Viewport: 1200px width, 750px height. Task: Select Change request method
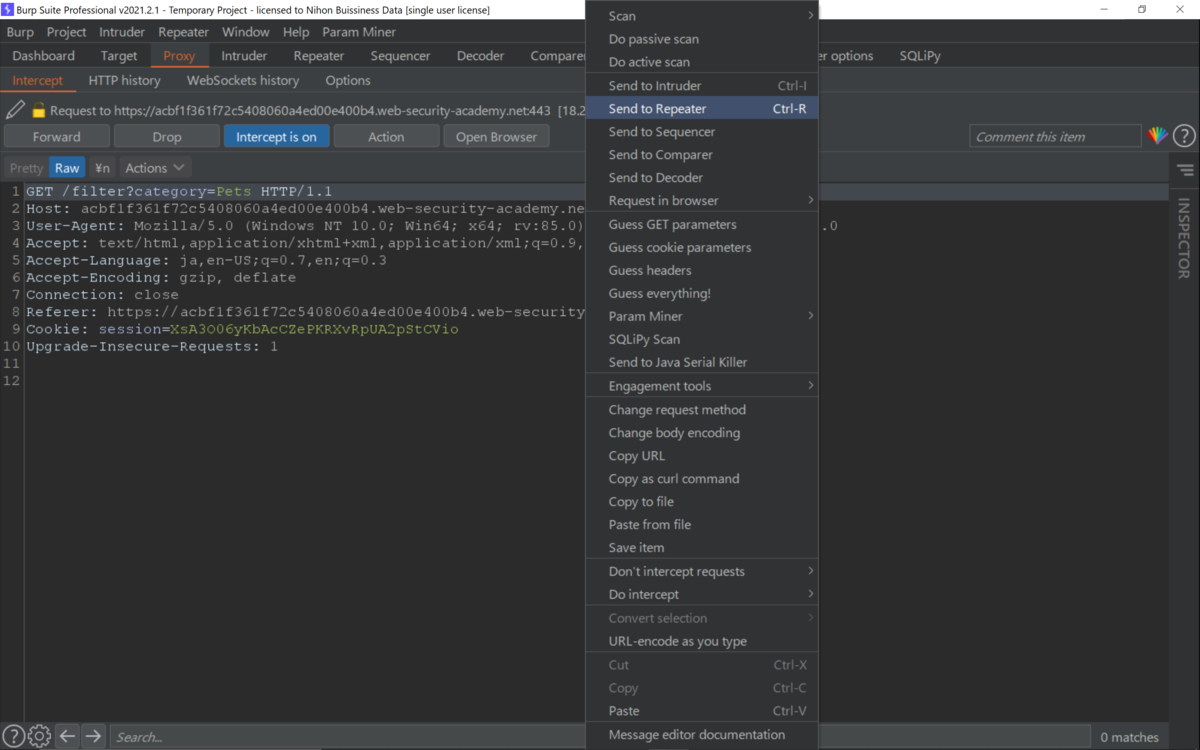pyautogui.click(x=702, y=409)
